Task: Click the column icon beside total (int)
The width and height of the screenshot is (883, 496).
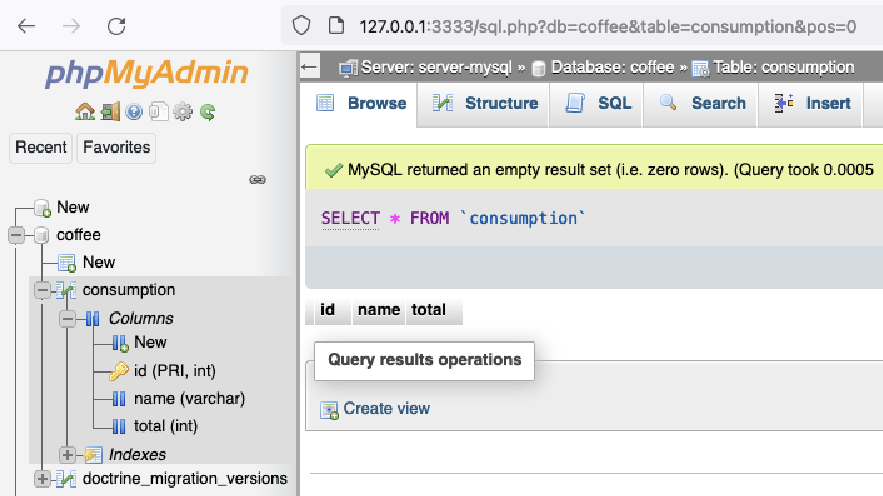Action: [x=119, y=426]
